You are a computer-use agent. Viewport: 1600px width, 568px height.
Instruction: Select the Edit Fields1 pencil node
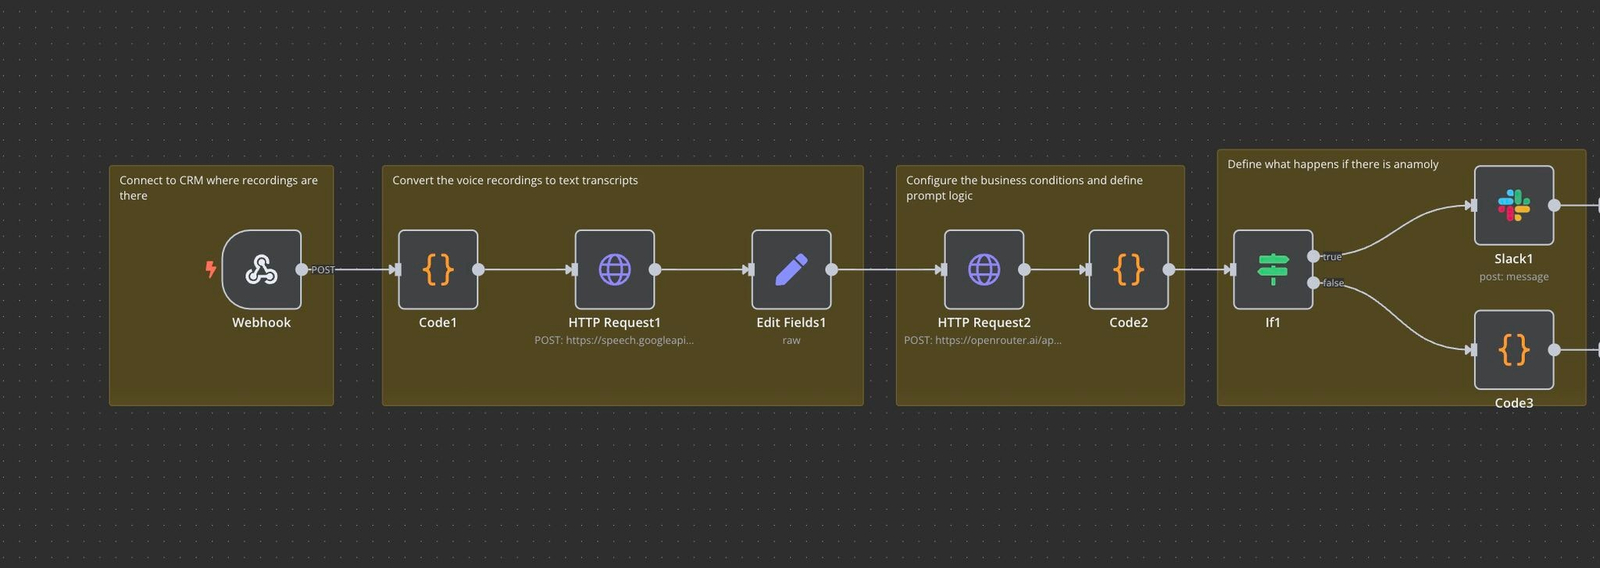[791, 269]
